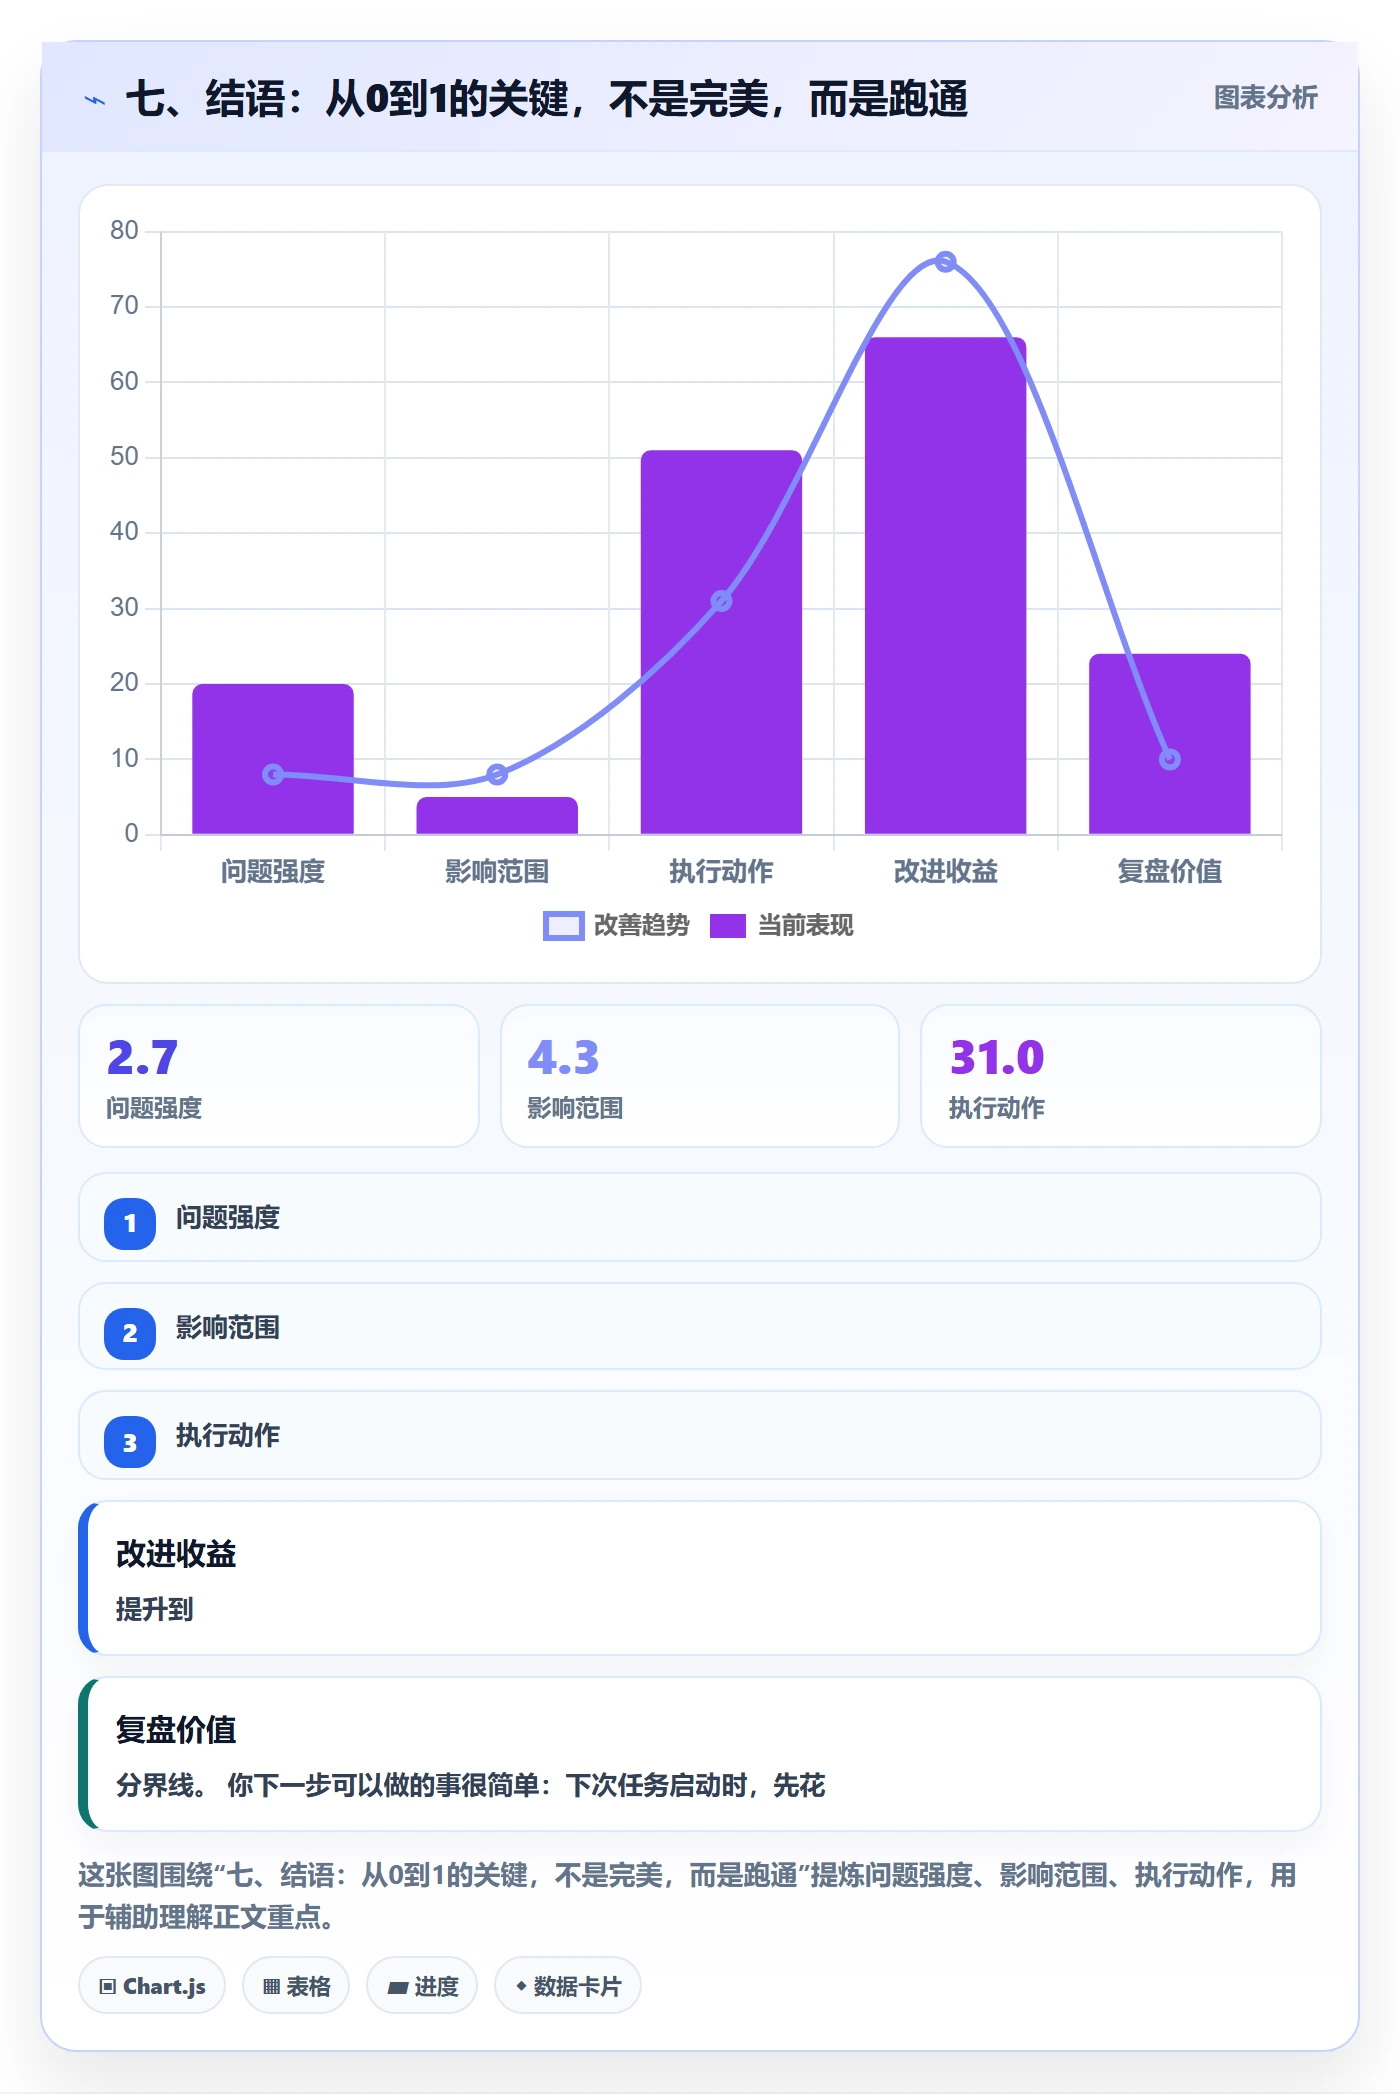Click the number 3 badge for 执行动作
The height and width of the screenshot is (2094, 1400).
[130, 1442]
